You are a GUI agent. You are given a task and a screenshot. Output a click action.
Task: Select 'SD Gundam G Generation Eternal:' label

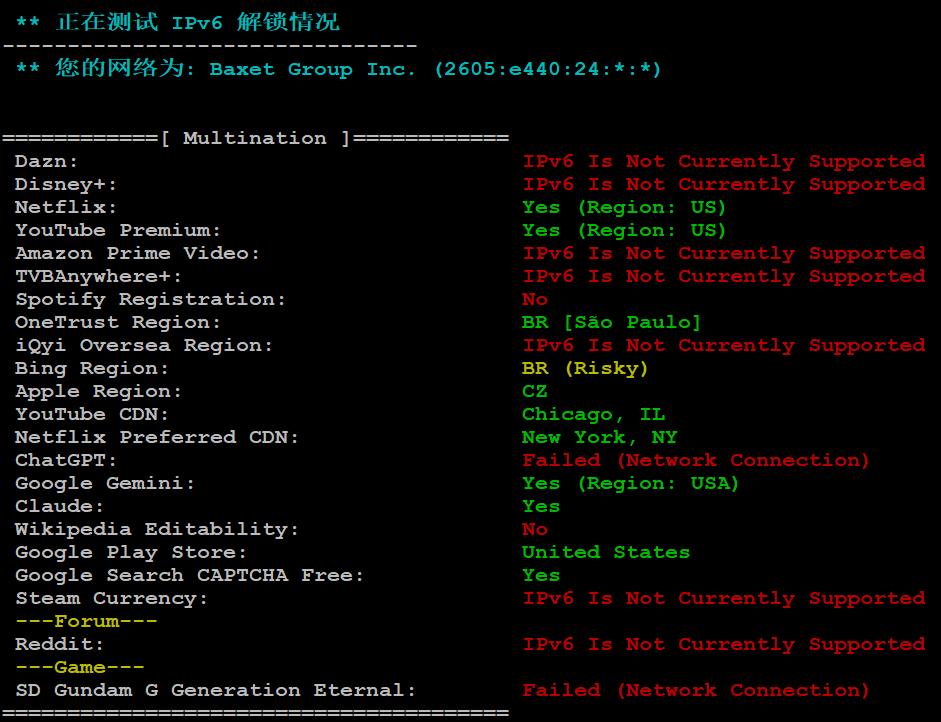pyautogui.click(x=215, y=691)
